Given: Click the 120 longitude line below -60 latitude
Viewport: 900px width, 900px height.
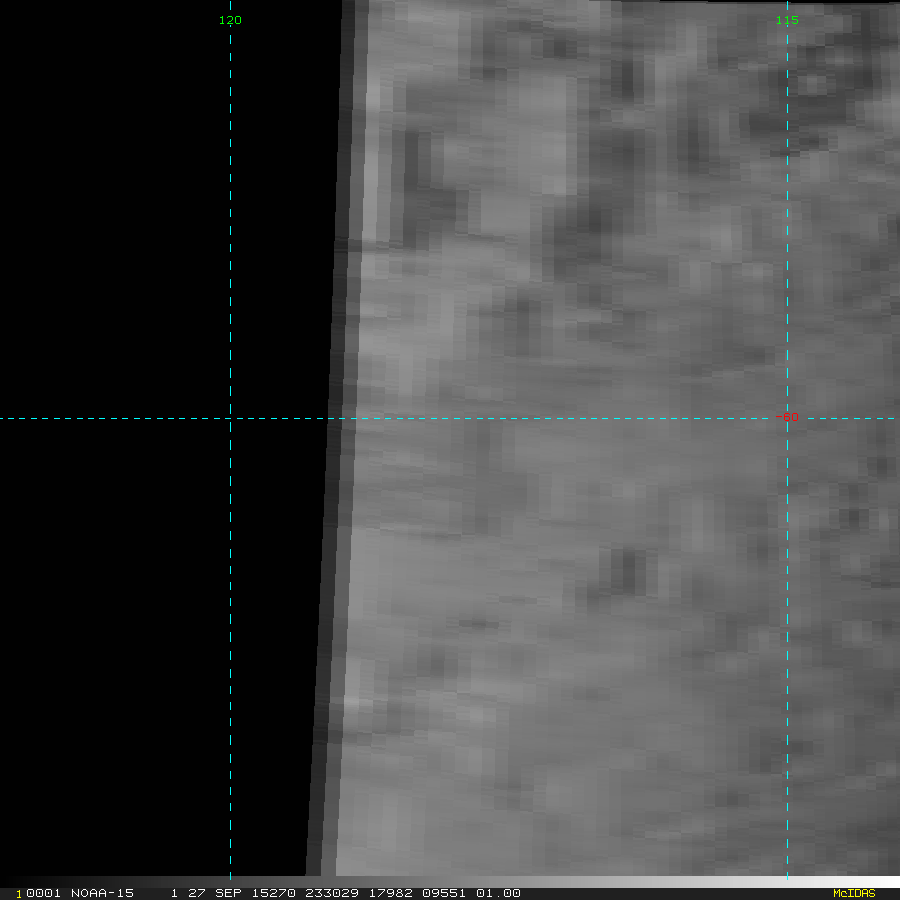Looking at the screenshot, I should point(230,650).
